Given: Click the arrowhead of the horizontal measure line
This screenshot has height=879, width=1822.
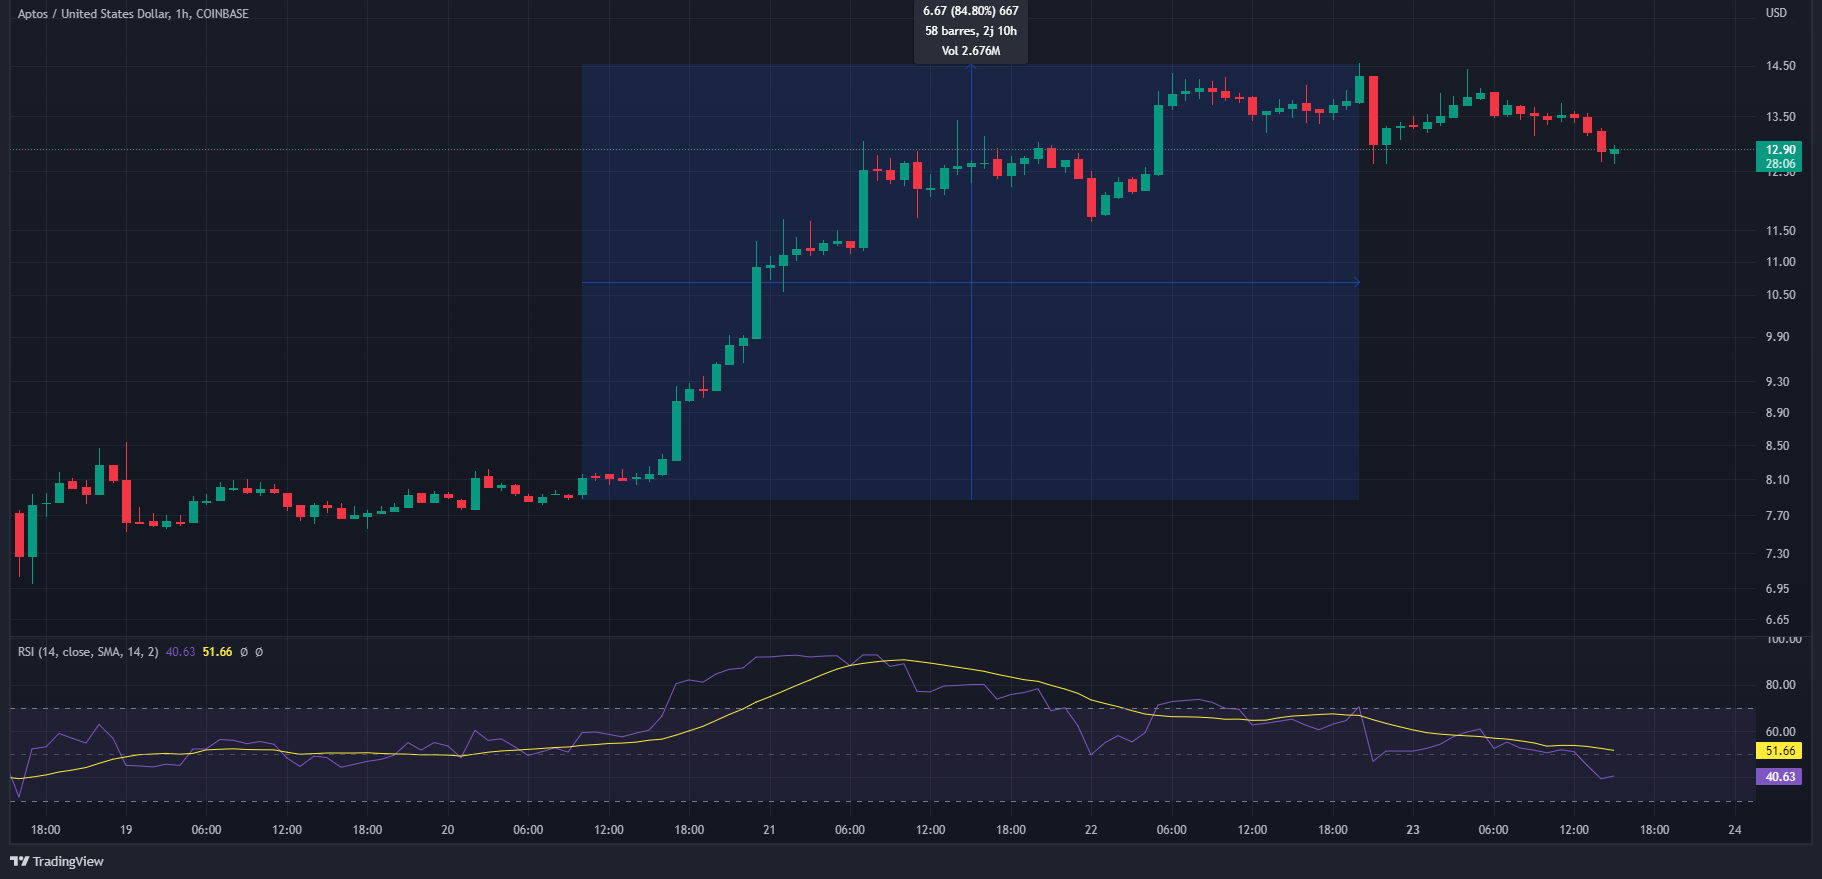Looking at the screenshot, I should pyautogui.click(x=1356, y=282).
